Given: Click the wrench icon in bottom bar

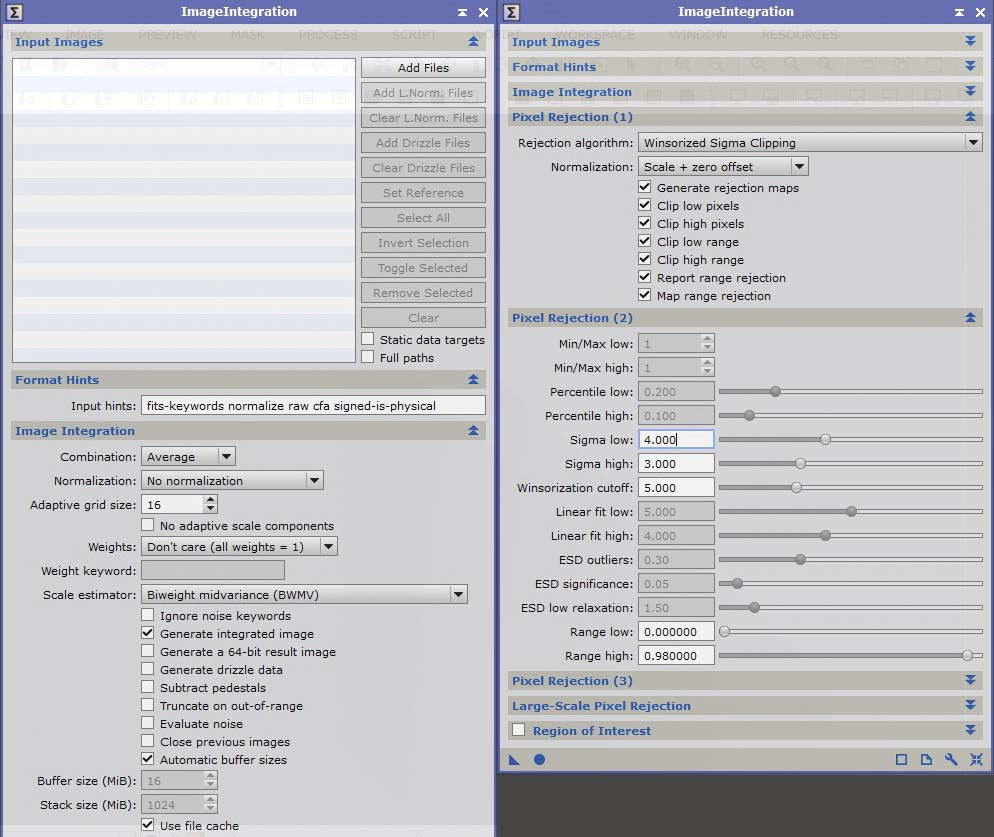Looking at the screenshot, I should (x=951, y=760).
